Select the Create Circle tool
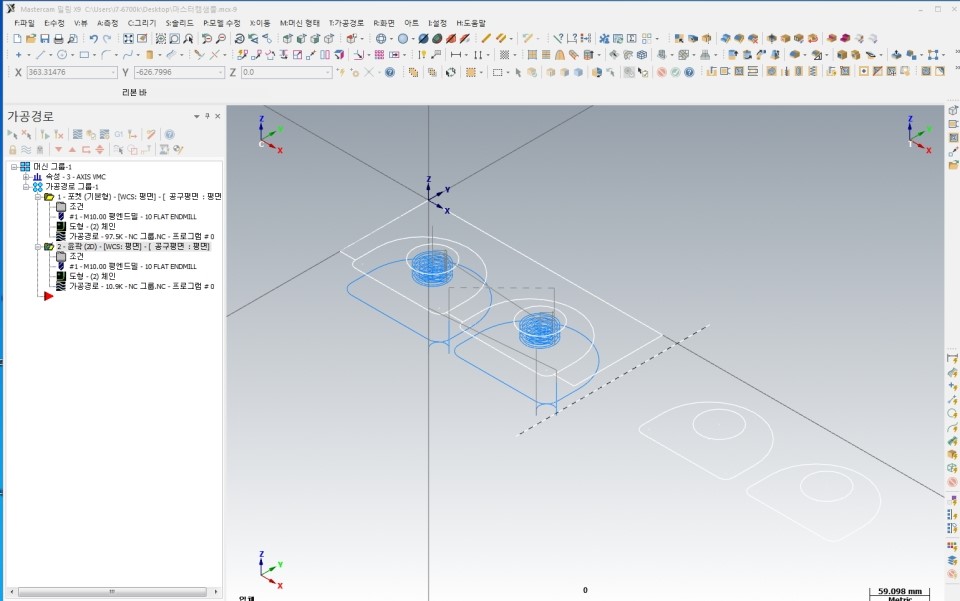The width and height of the screenshot is (960, 601). (62, 54)
